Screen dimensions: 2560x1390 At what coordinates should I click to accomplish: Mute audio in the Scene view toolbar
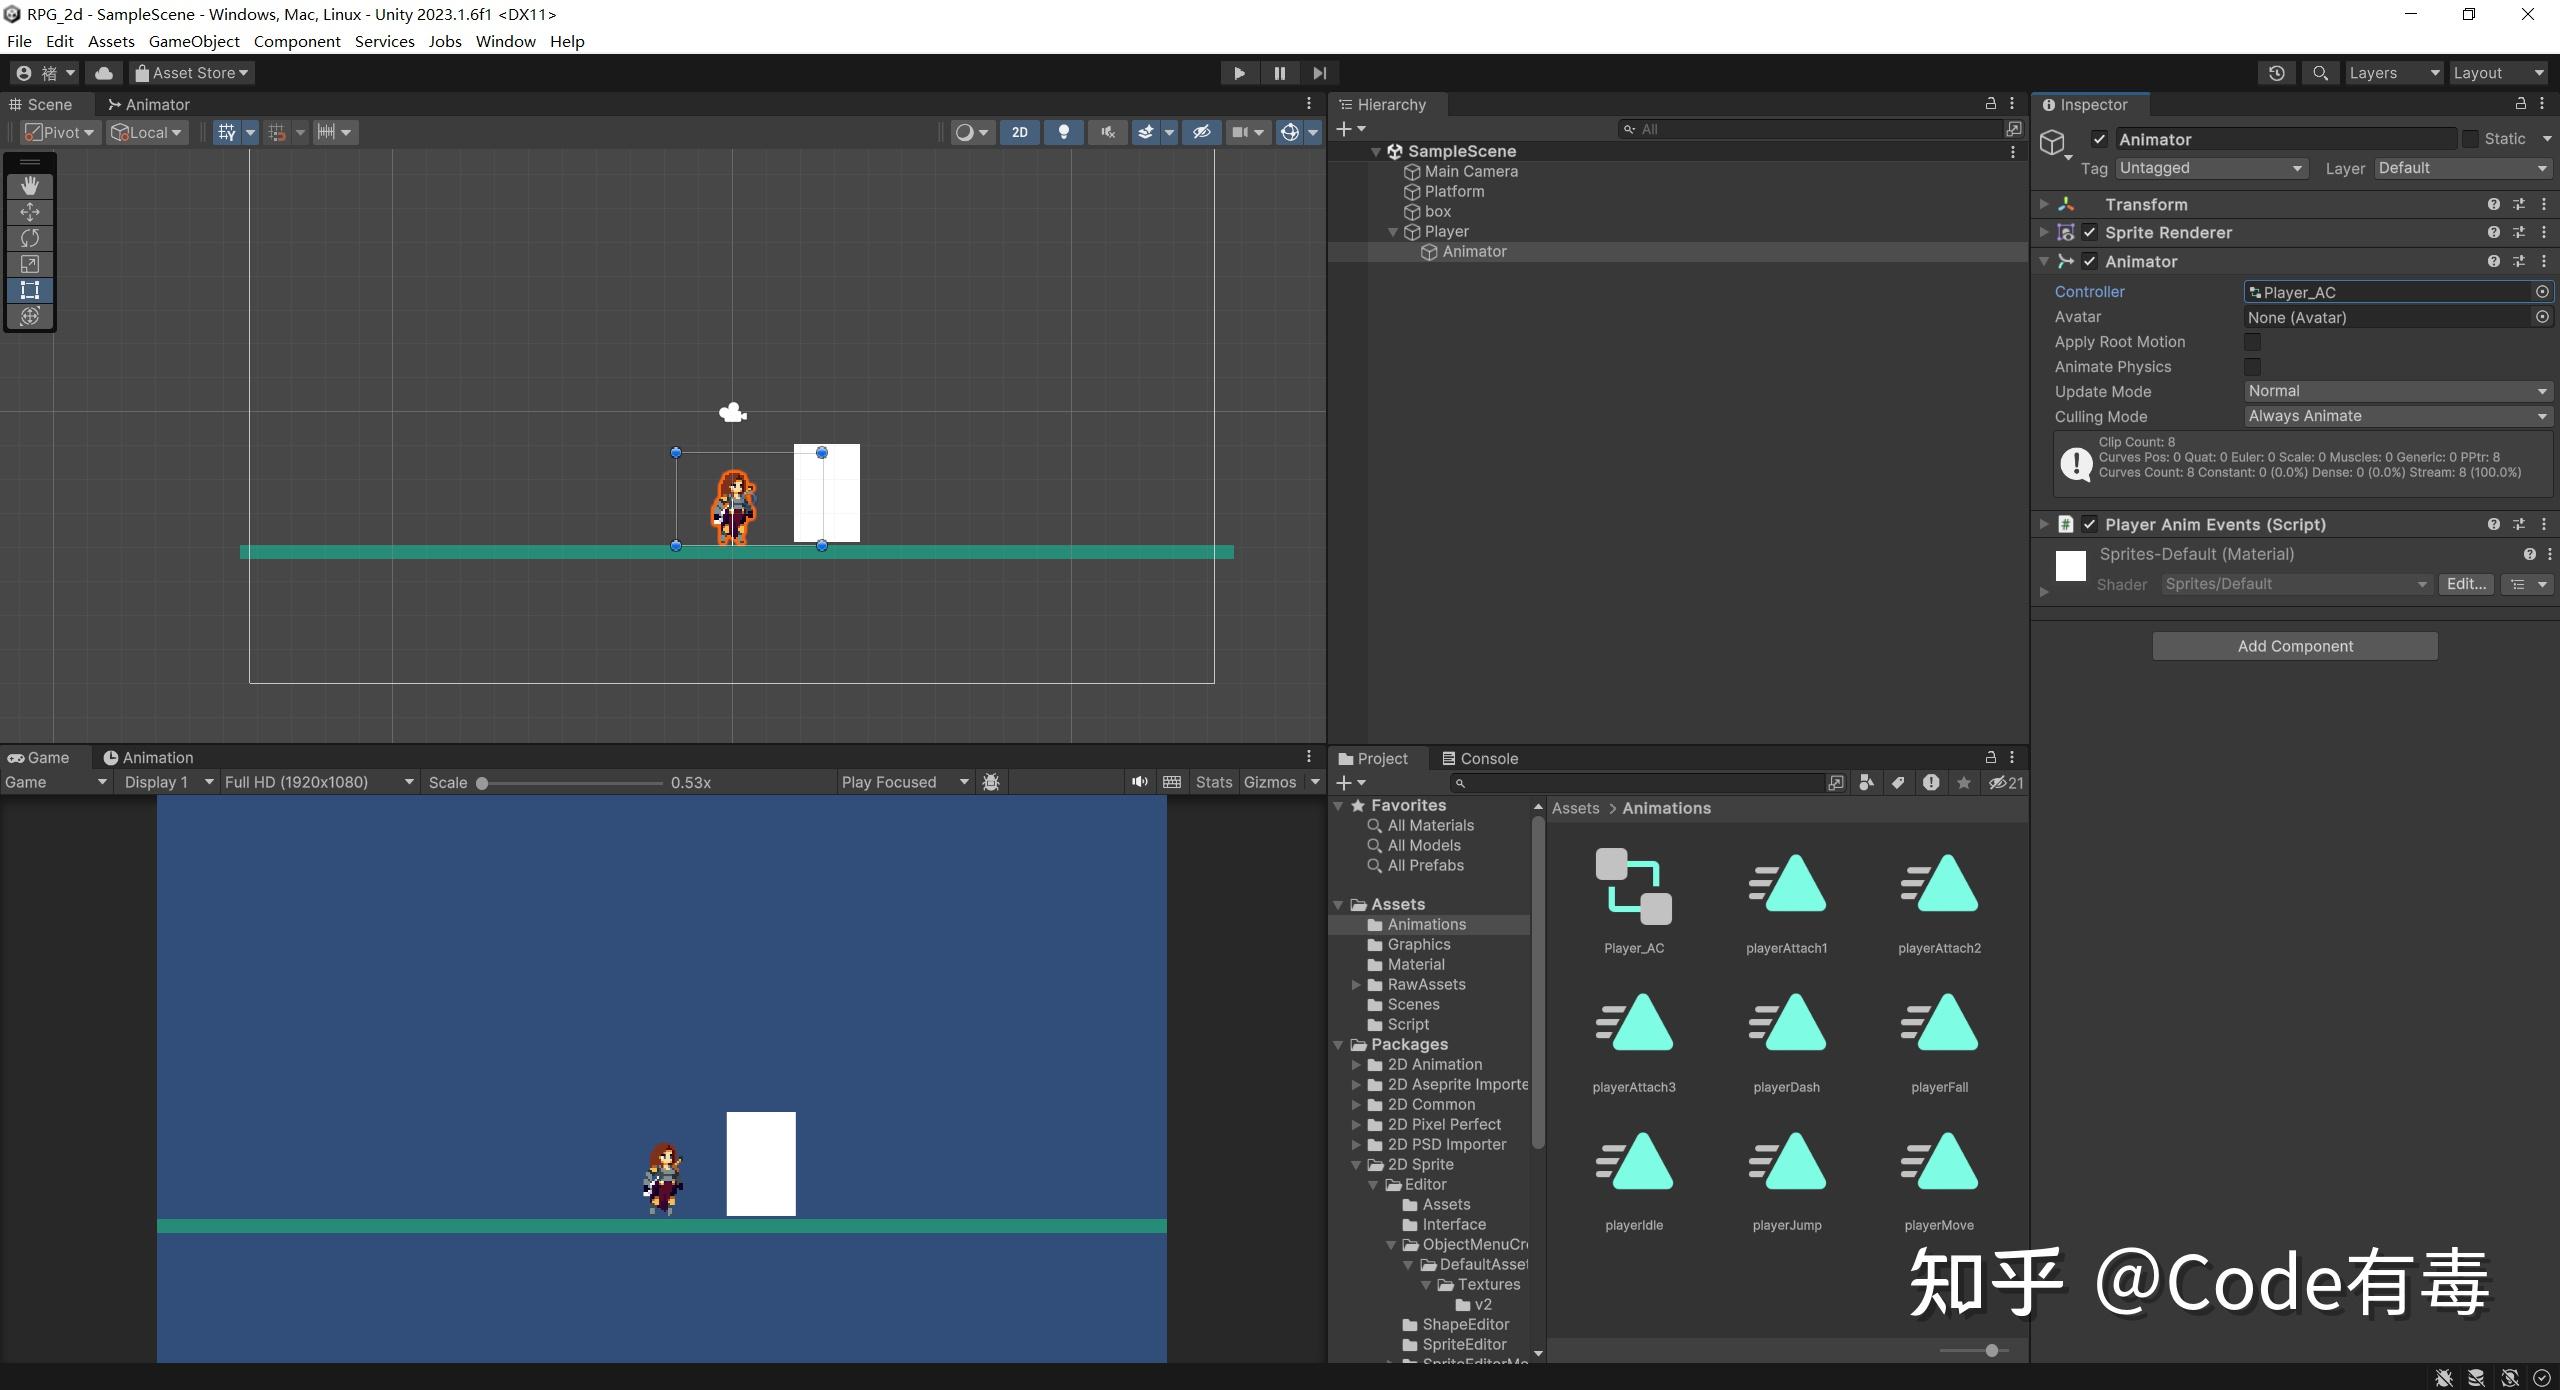pos(1107,131)
